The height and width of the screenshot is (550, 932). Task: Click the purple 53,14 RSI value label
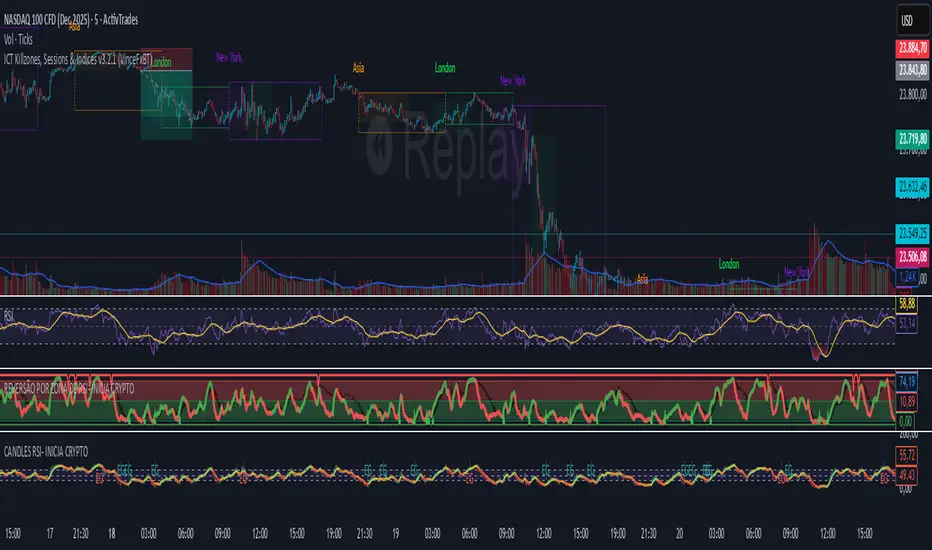pos(906,323)
